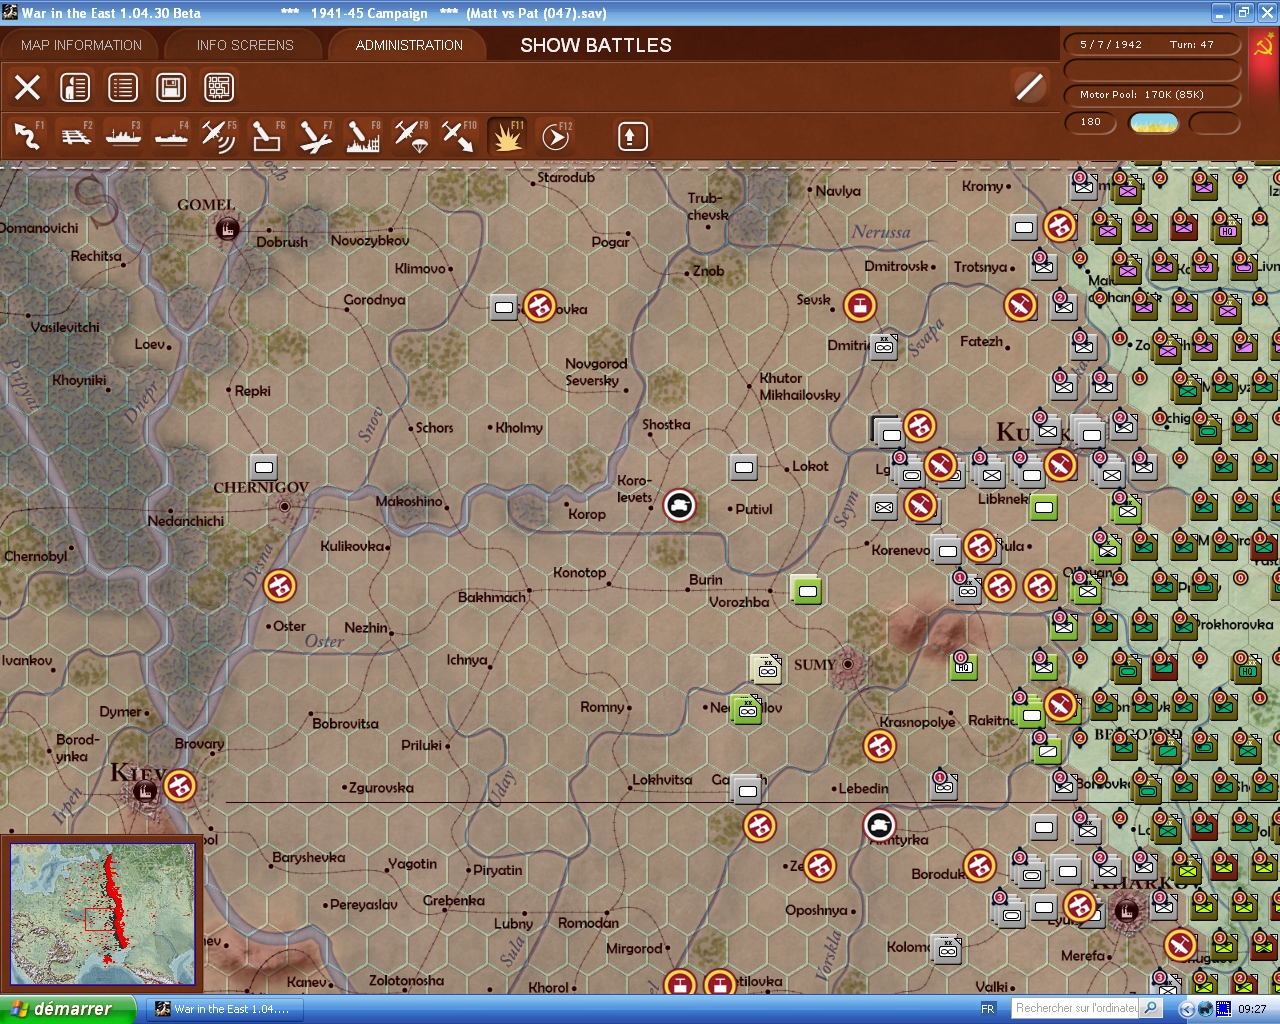Select the F7 bomb airfield mode icon
Viewport: 1280px width, 1024px height.
click(315, 136)
